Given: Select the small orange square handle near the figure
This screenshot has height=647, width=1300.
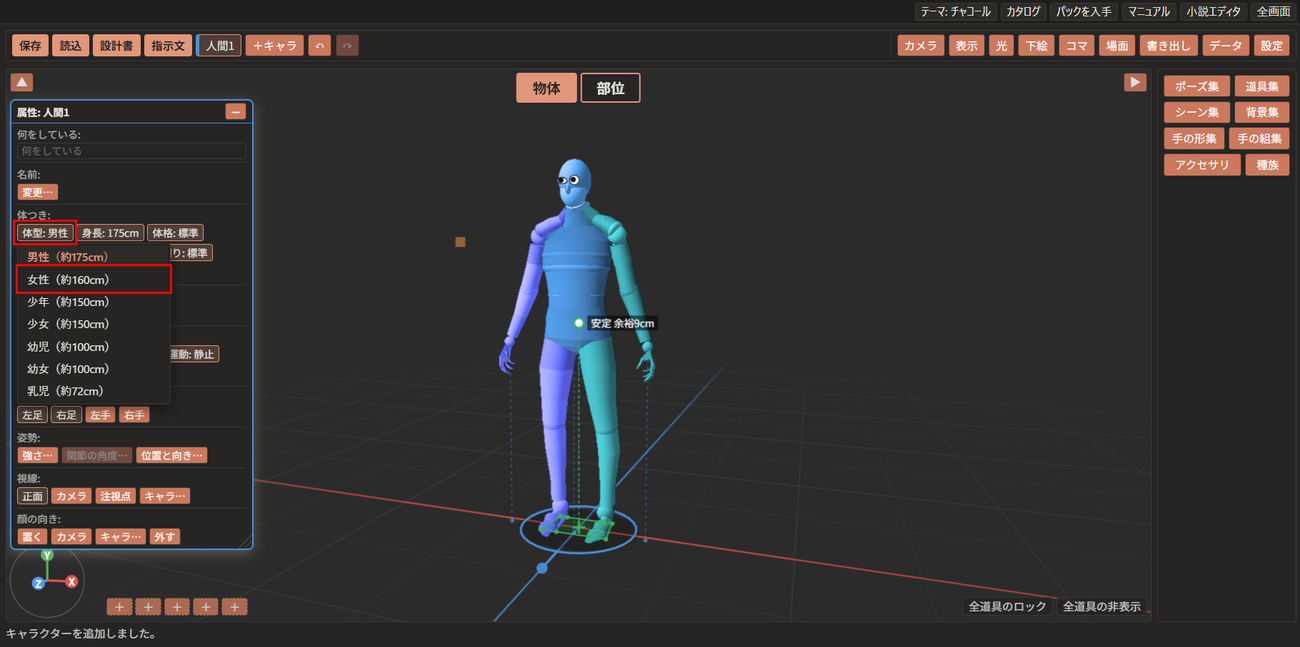Looking at the screenshot, I should [460, 242].
